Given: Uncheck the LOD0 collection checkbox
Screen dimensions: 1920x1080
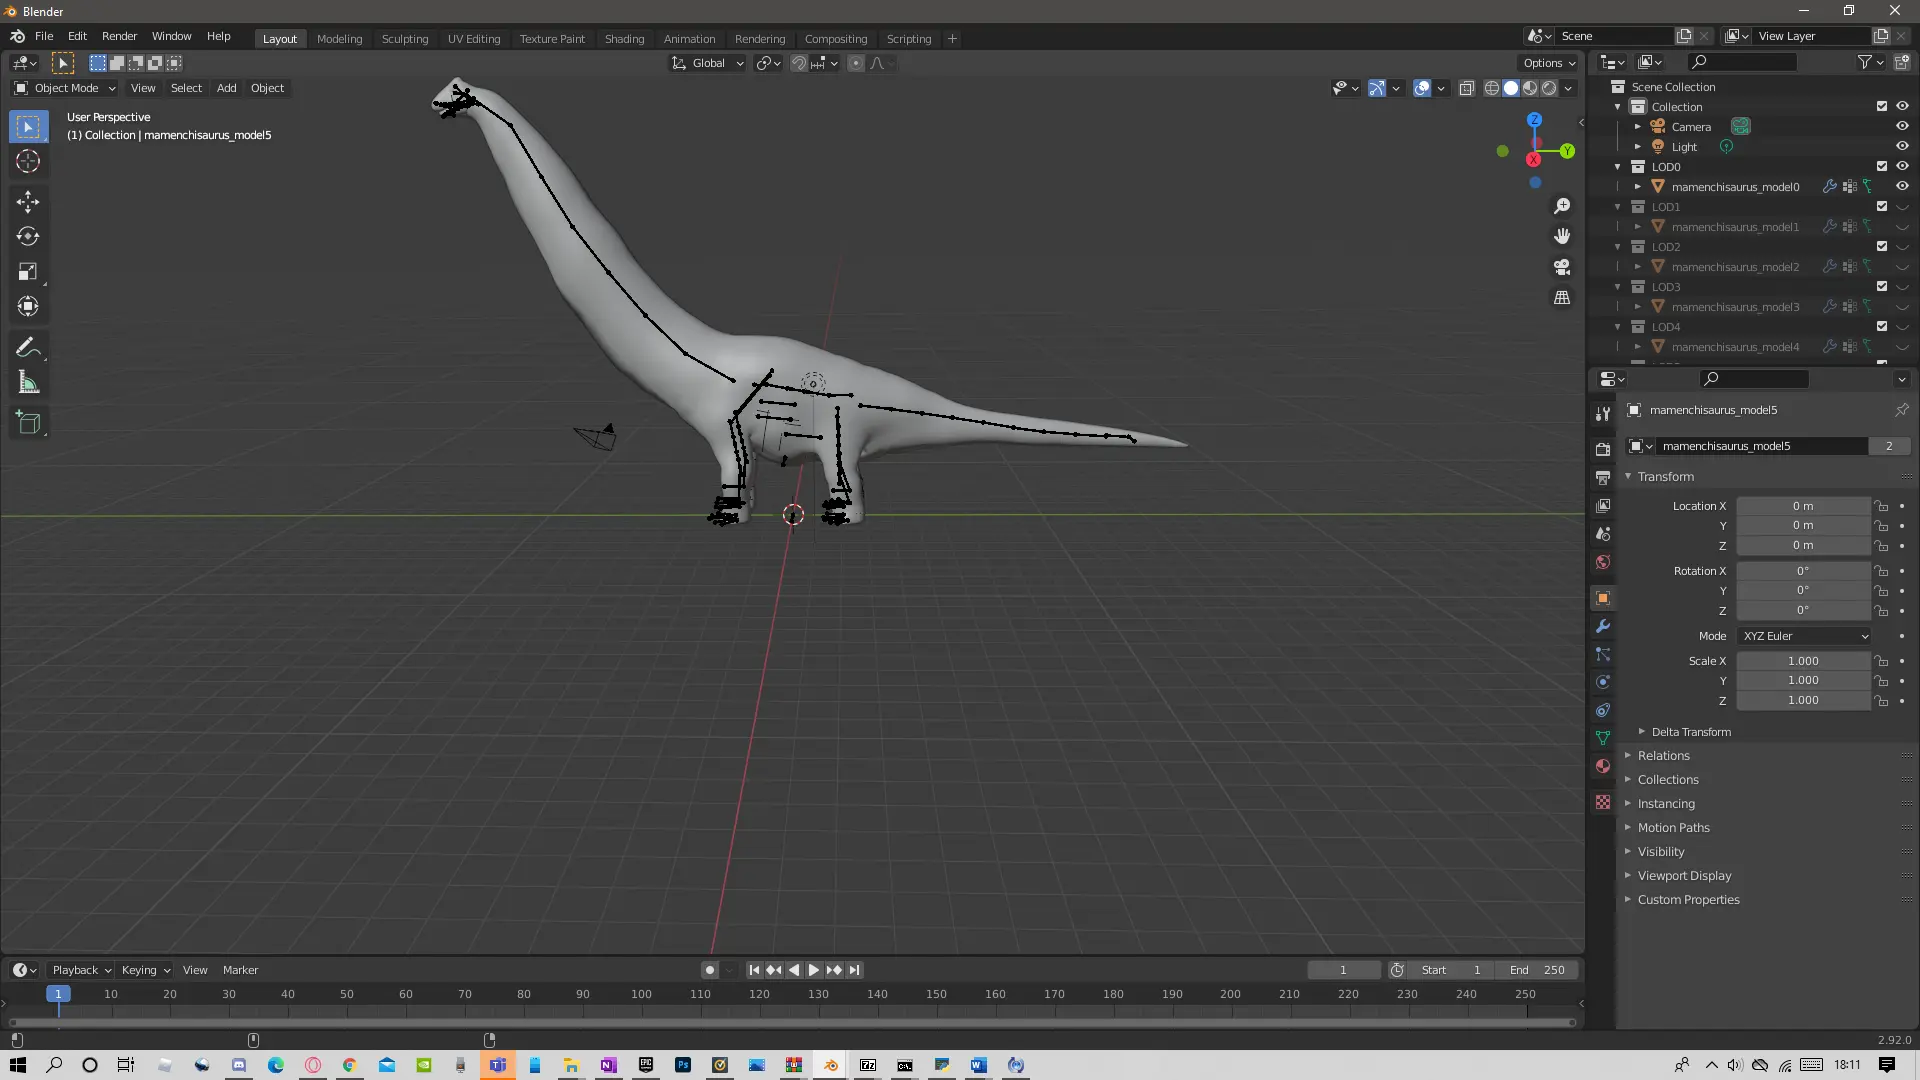Looking at the screenshot, I should [1882, 166].
